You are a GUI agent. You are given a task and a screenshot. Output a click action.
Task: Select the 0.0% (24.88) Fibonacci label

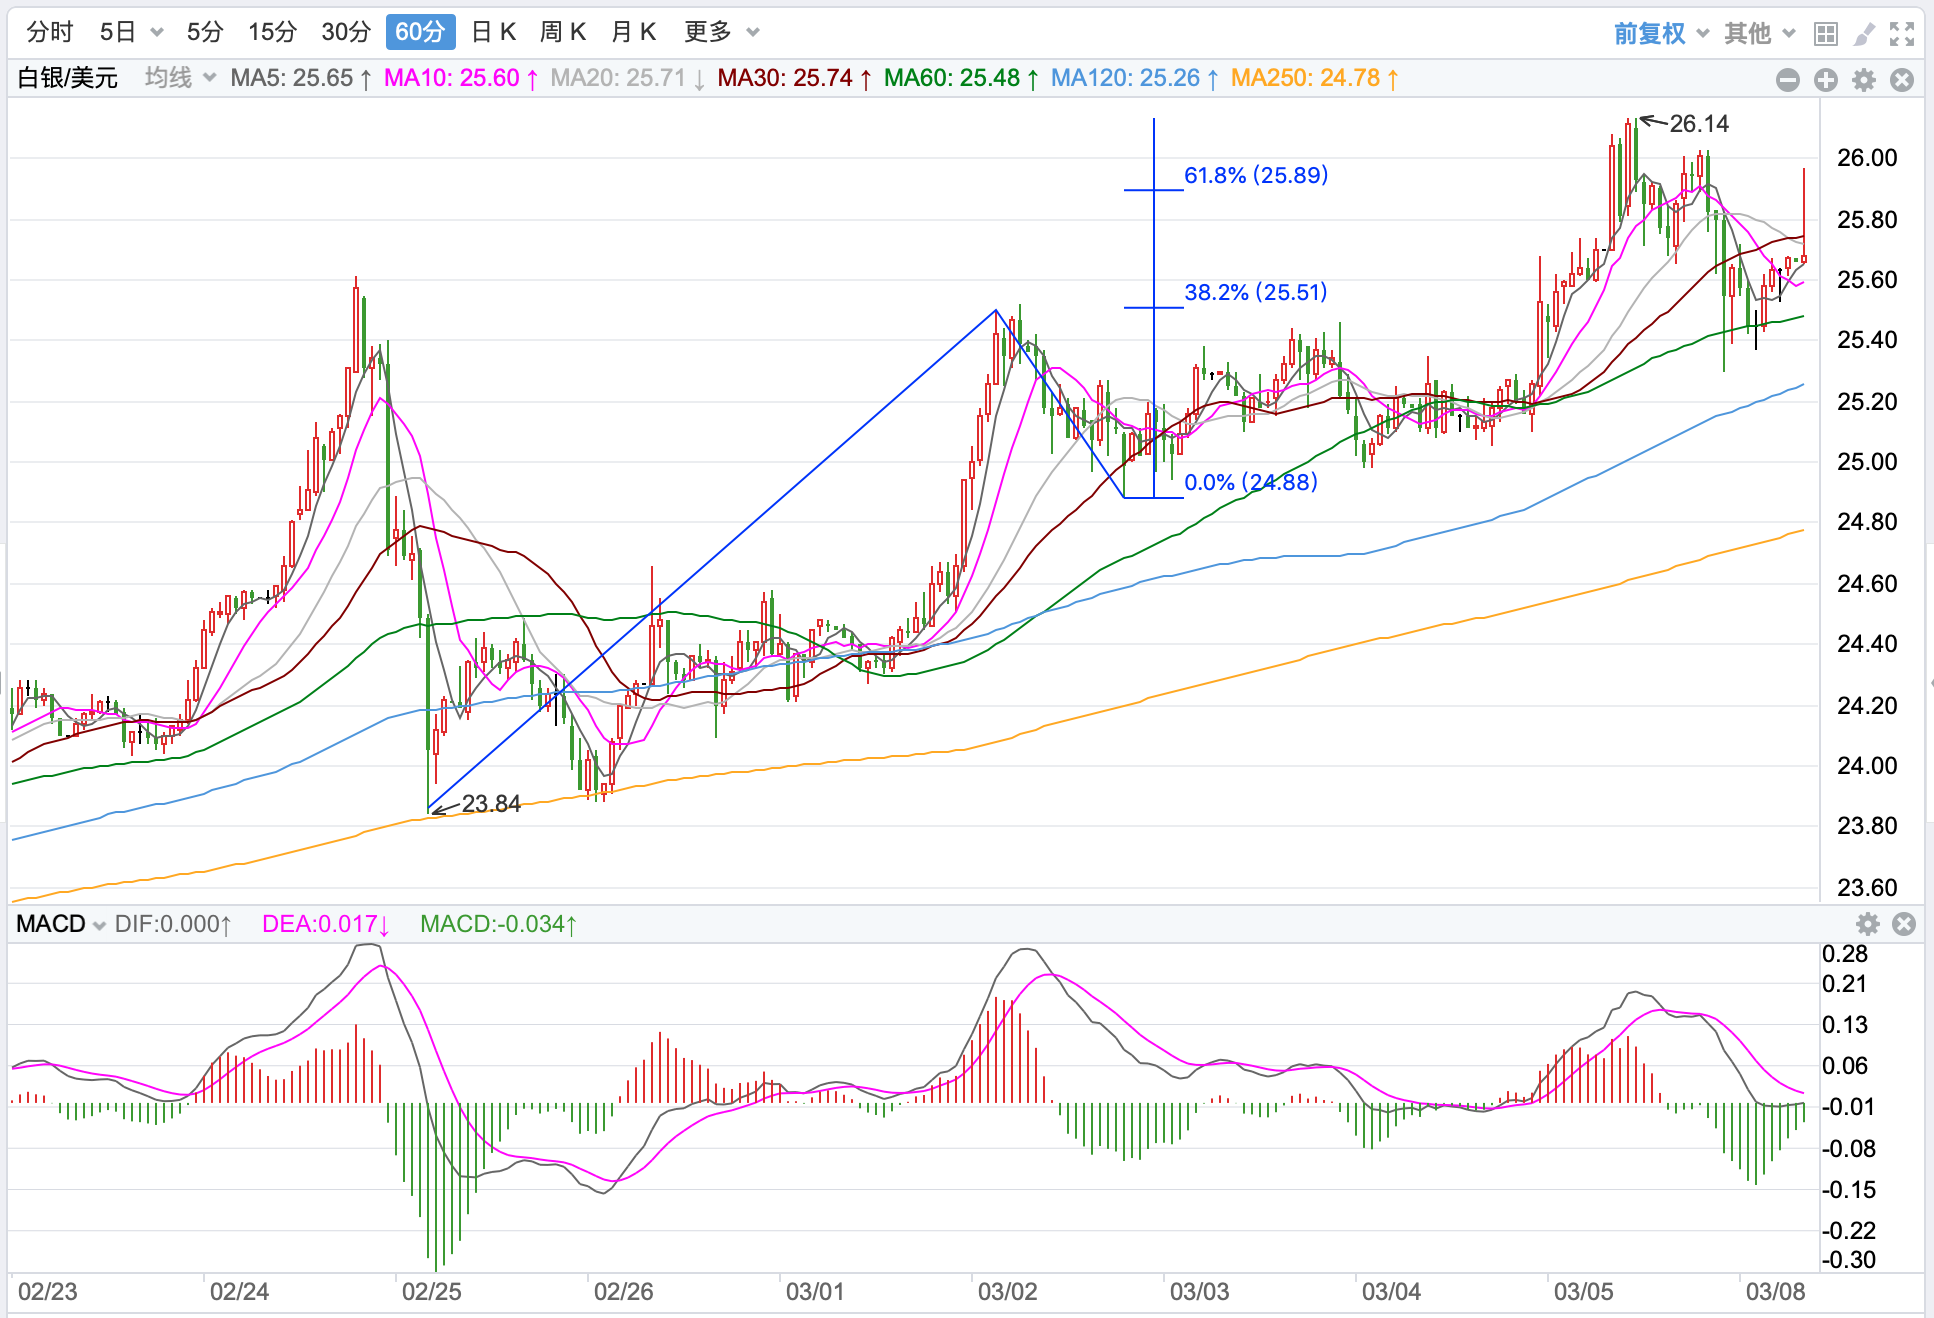point(1251,482)
